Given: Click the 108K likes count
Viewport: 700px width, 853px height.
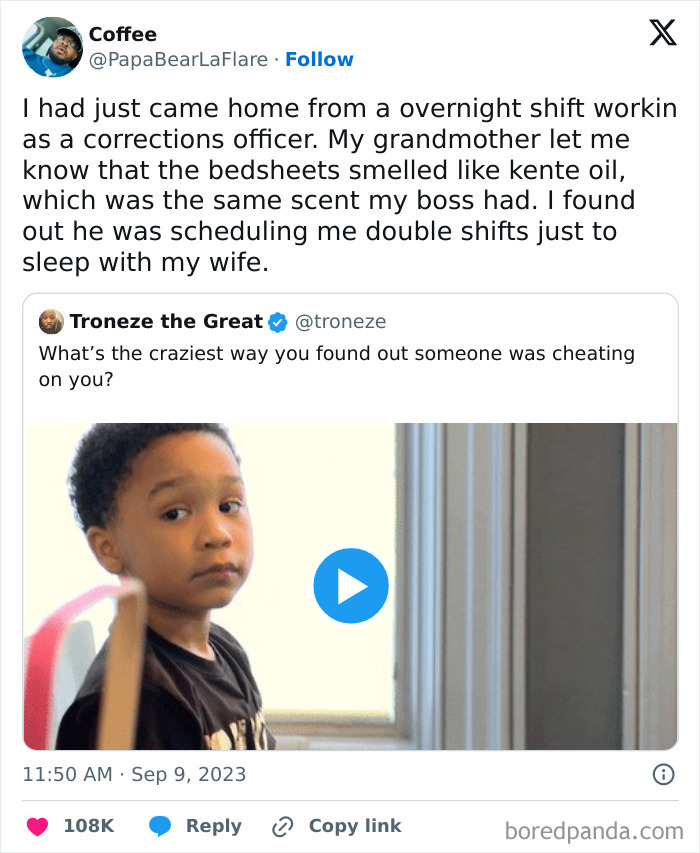Looking at the screenshot, I should pyautogui.click(x=89, y=826).
